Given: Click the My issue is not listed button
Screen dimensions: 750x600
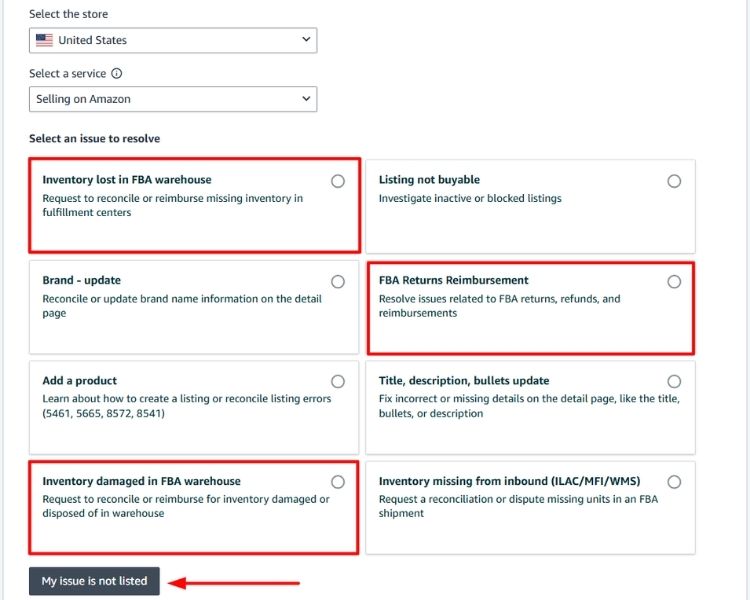Looking at the screenshot, I should tap(94, 581).
